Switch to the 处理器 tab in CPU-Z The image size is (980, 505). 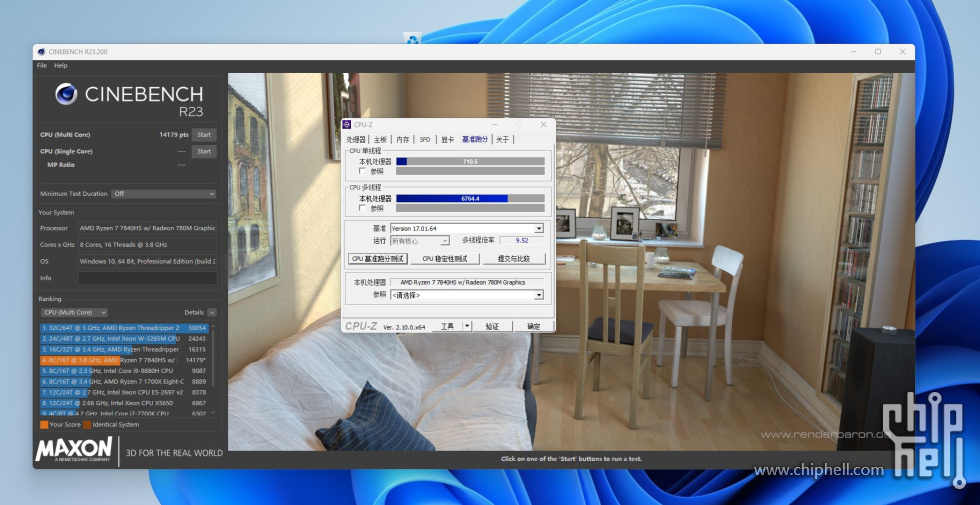pos(356,139)
